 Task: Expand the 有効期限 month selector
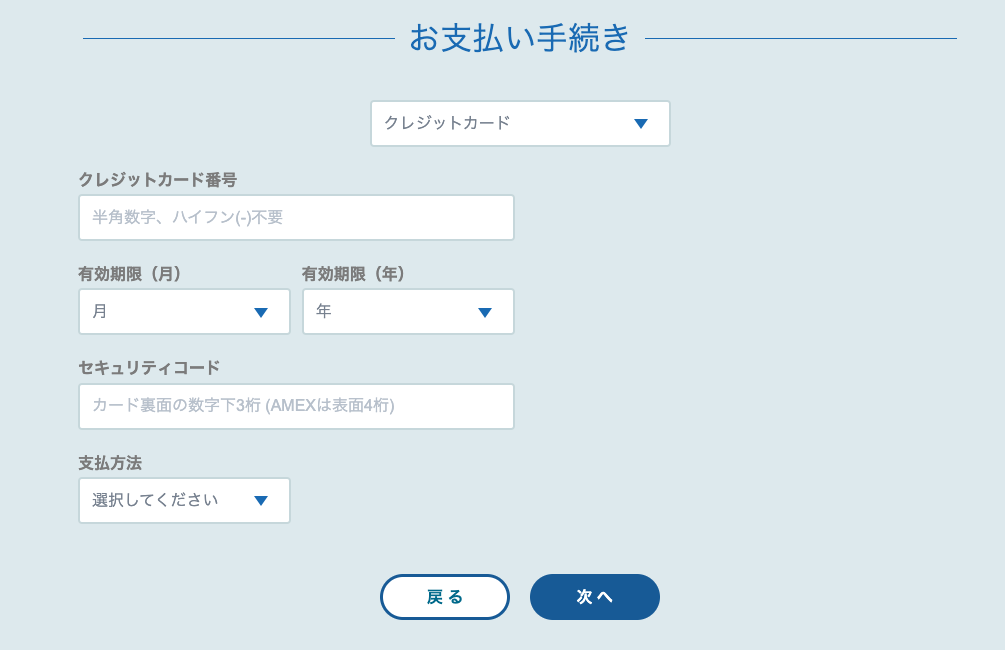click(184, 312)
